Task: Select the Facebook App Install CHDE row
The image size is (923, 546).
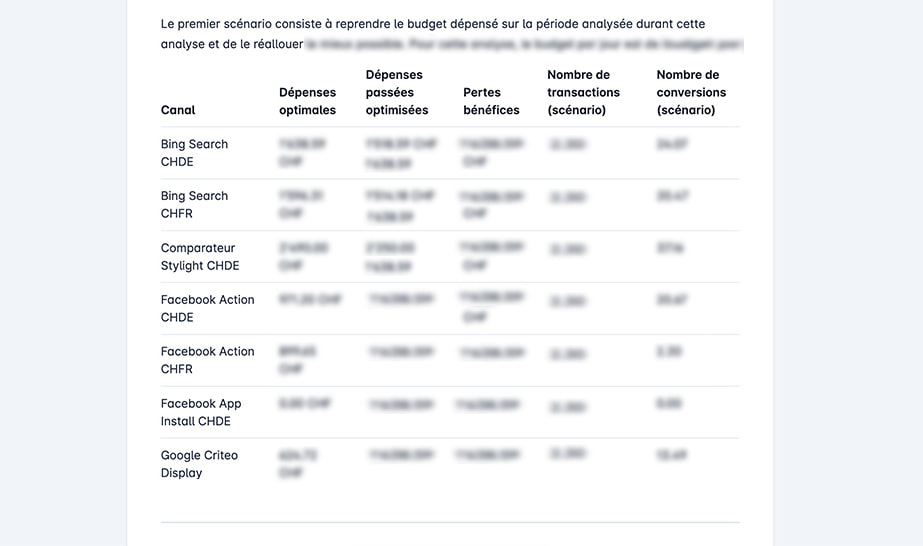Action: click(x=450, y=412)
